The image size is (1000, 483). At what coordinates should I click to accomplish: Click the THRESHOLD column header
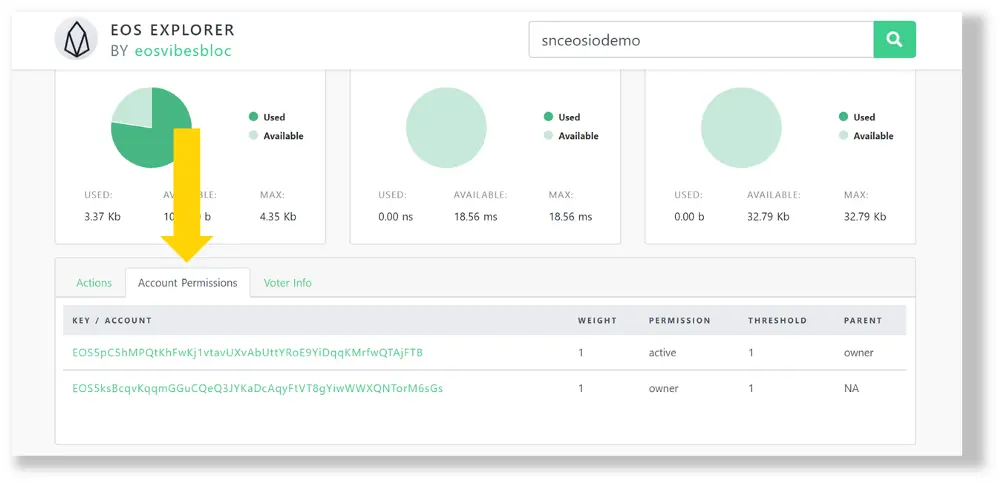[777, 320]
